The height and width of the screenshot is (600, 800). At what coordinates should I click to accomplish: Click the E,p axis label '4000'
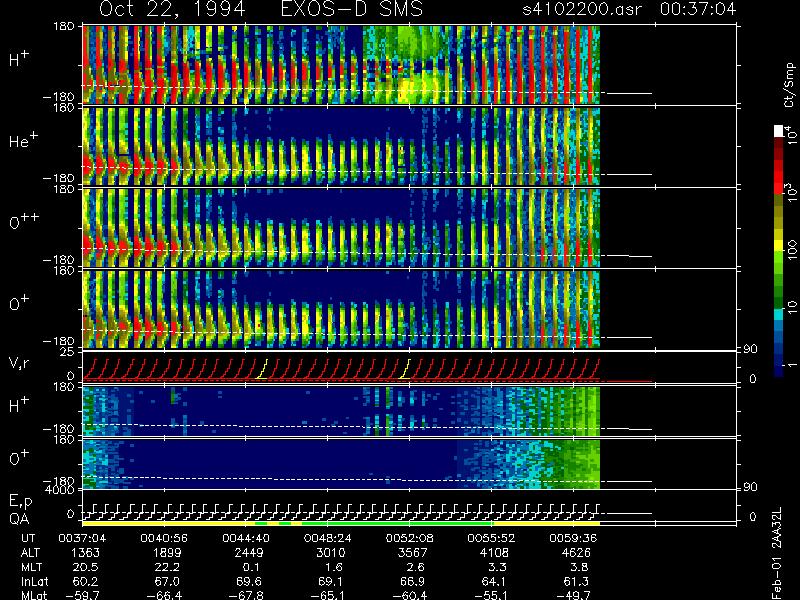62,490
